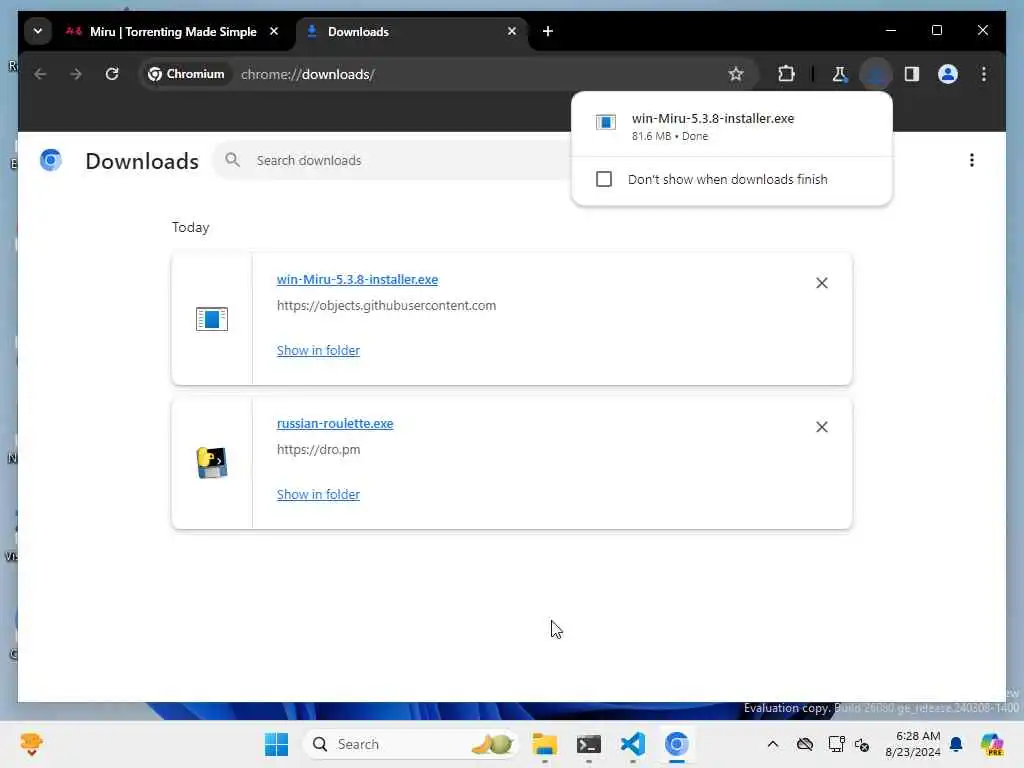Click https://objects.githubusercontent.com source URL
The height and width of the screenshot is (768, 1024).
coord(387,306)
